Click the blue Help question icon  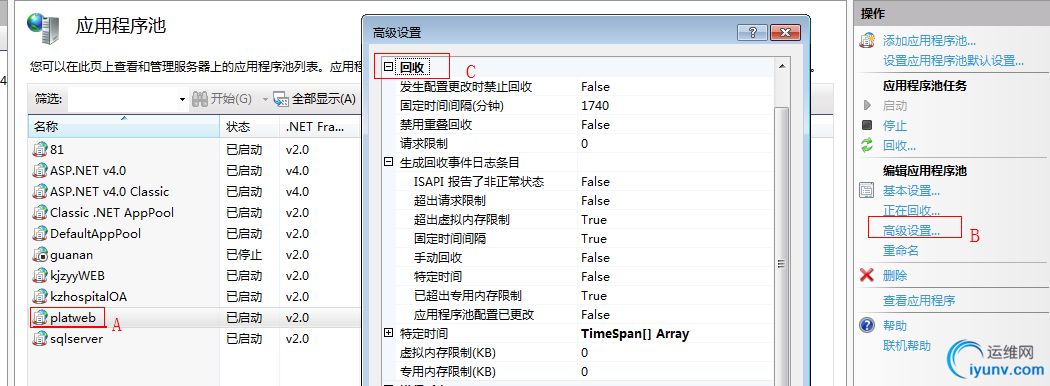[867, 326]
